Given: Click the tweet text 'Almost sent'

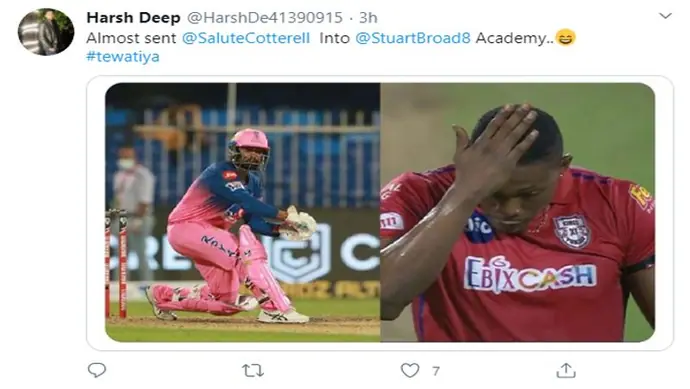Looking at the screenshot, I should tap(131, 38).
